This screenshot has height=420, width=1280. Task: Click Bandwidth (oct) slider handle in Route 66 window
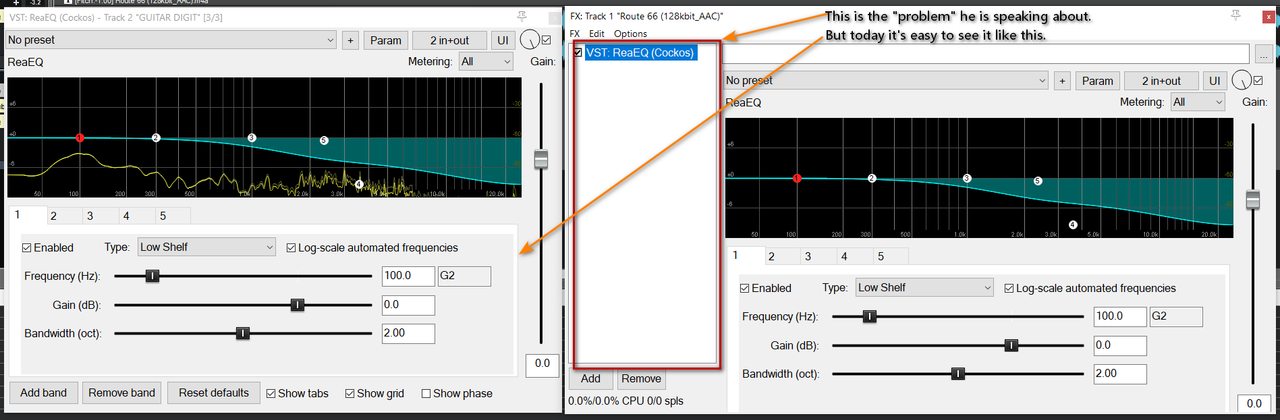click(x=958, y=373)
